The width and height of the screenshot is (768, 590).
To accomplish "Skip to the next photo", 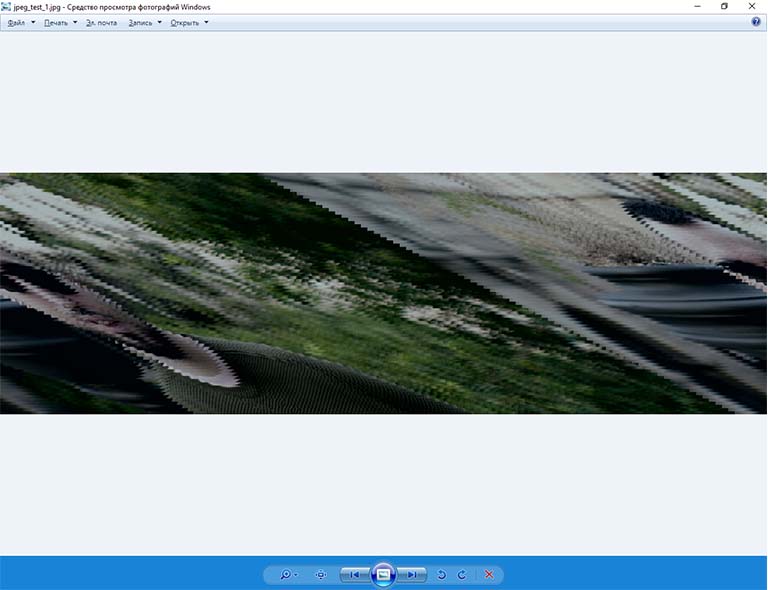I will (412, 575).
